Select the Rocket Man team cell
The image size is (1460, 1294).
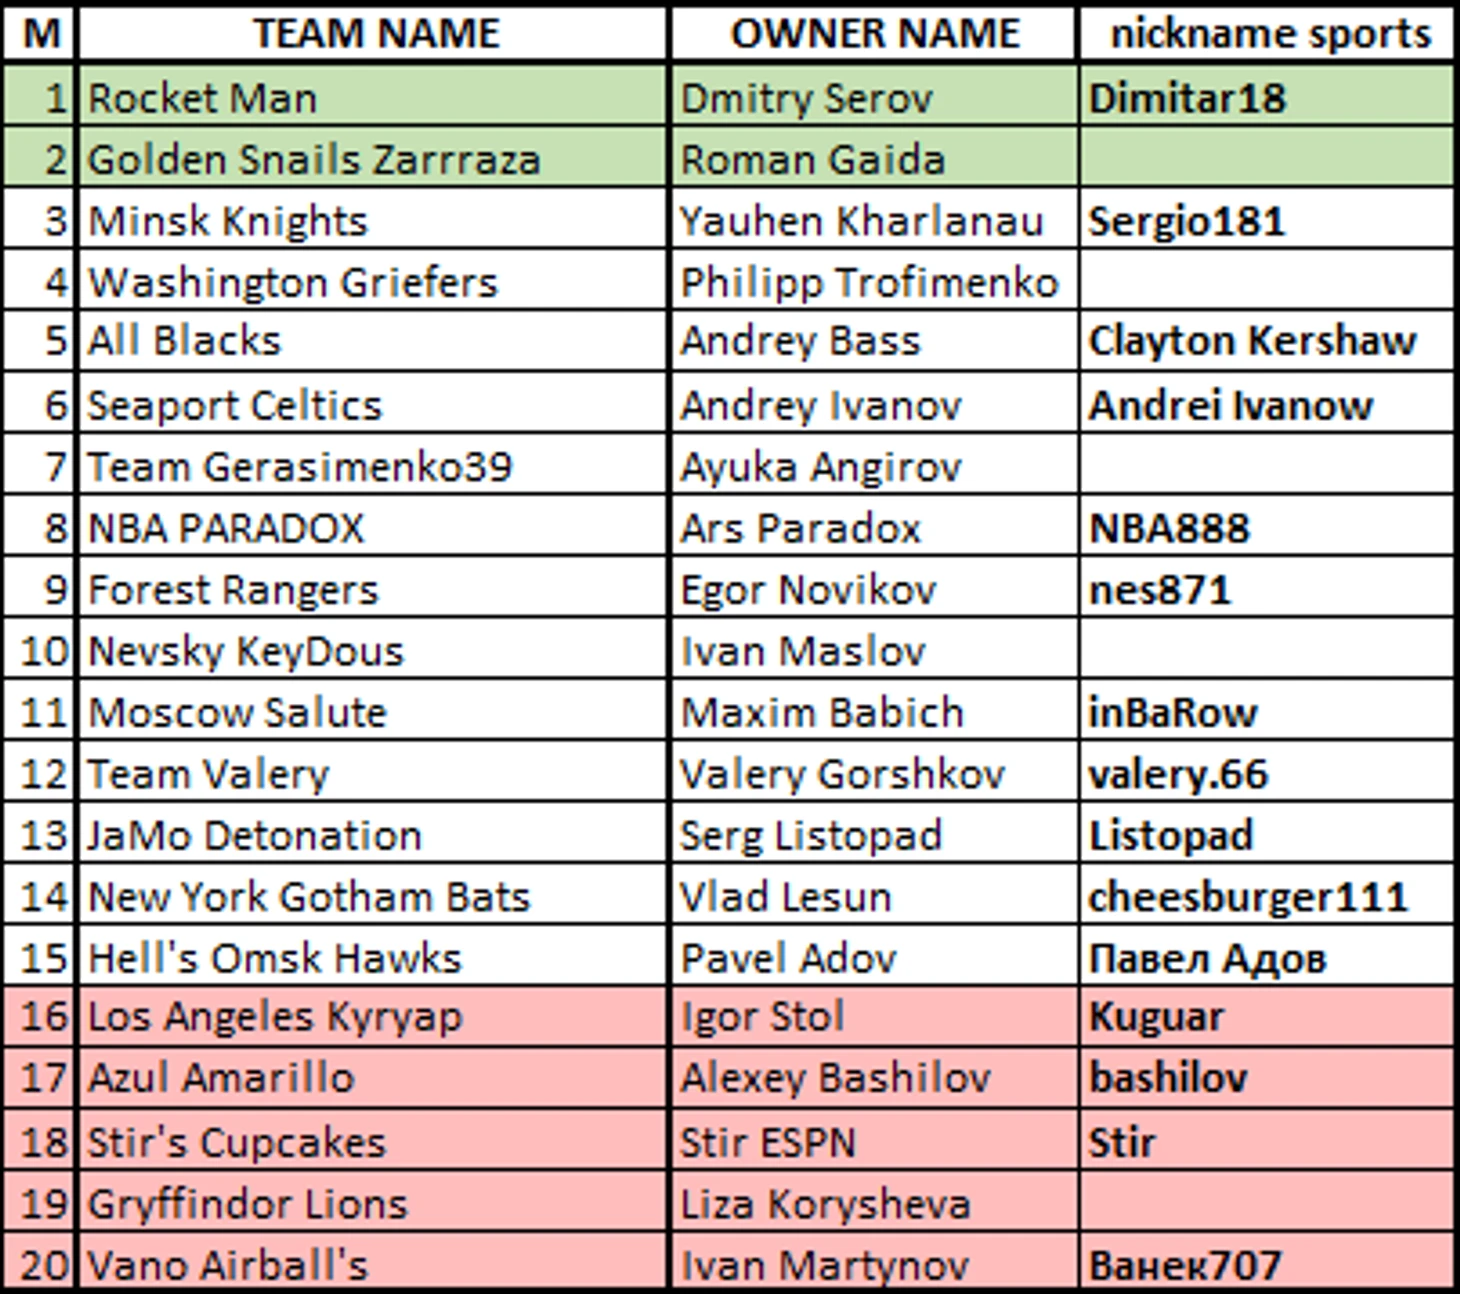373,97
